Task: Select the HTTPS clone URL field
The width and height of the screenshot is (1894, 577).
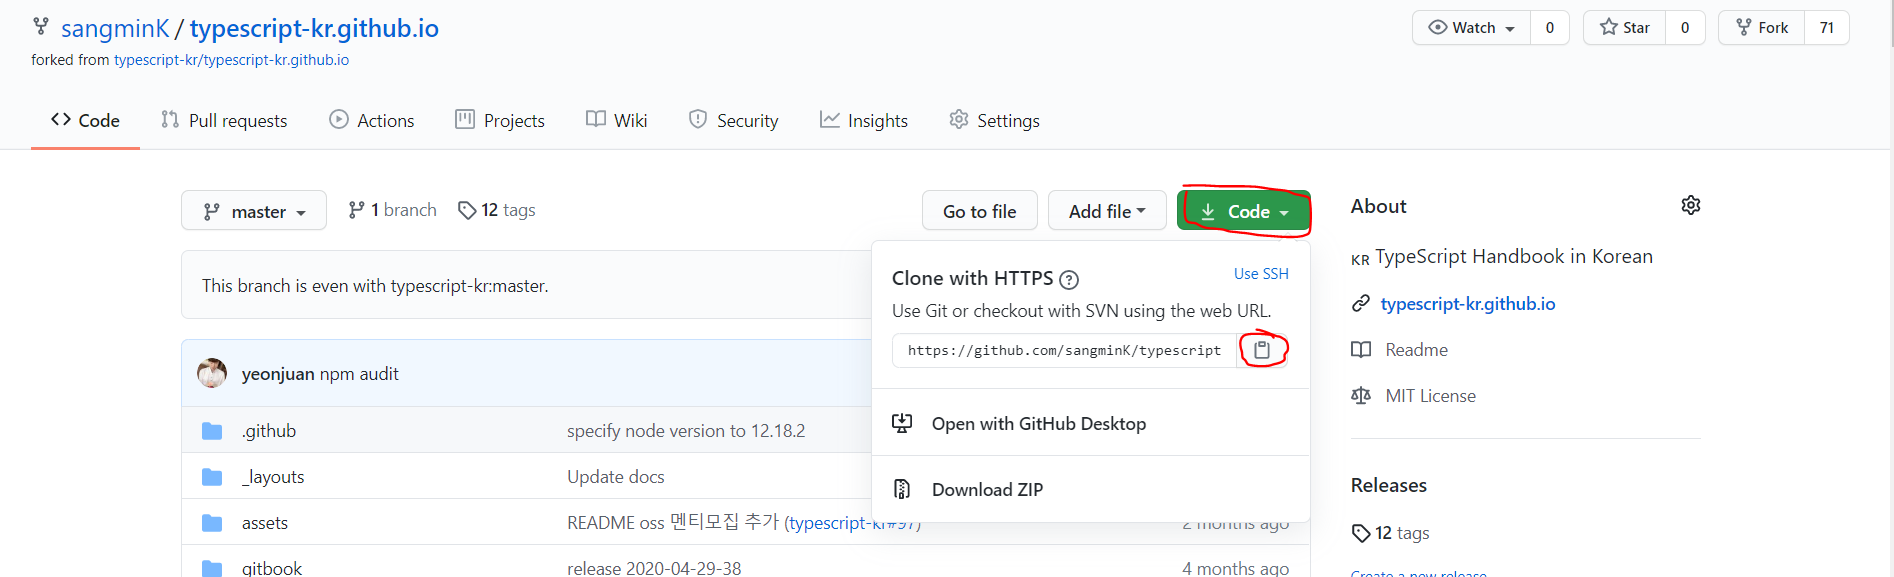Action: pos(1064,350)
